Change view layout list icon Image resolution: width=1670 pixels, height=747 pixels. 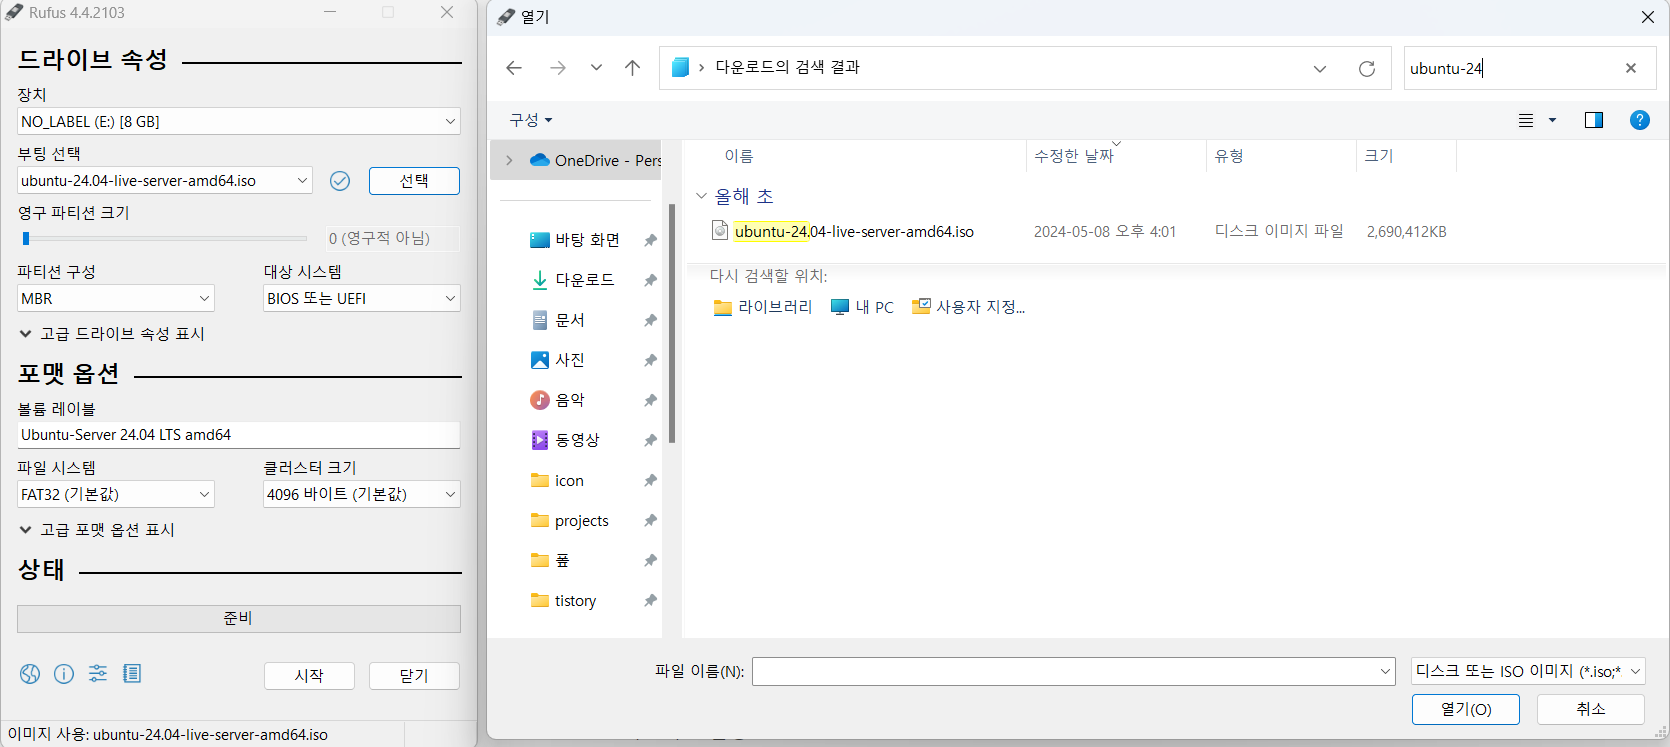coord(1526,120)
